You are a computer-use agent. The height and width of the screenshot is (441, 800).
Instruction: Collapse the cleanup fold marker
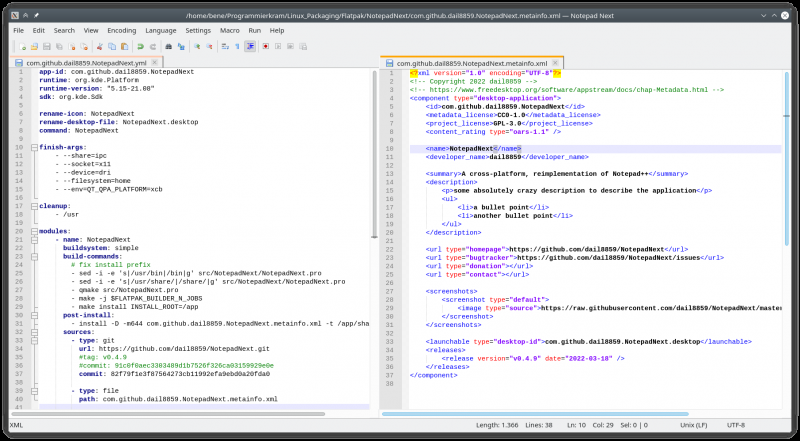coord(34,206)
